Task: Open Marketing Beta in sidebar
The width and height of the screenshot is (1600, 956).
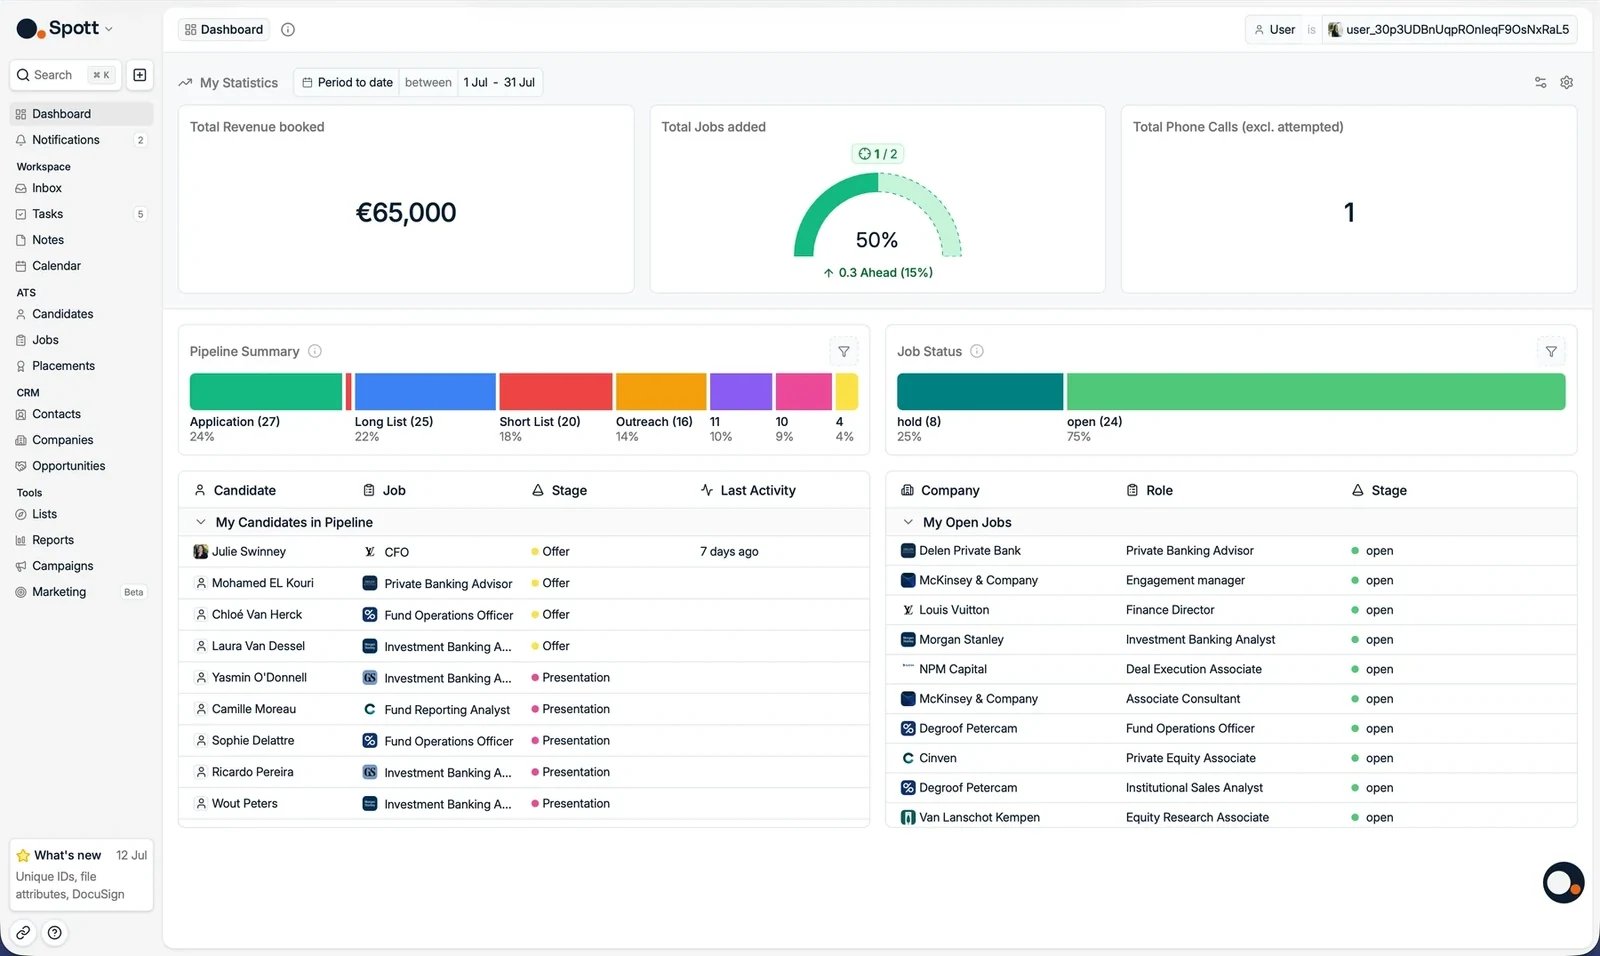Action: click(x=81, y=592)
